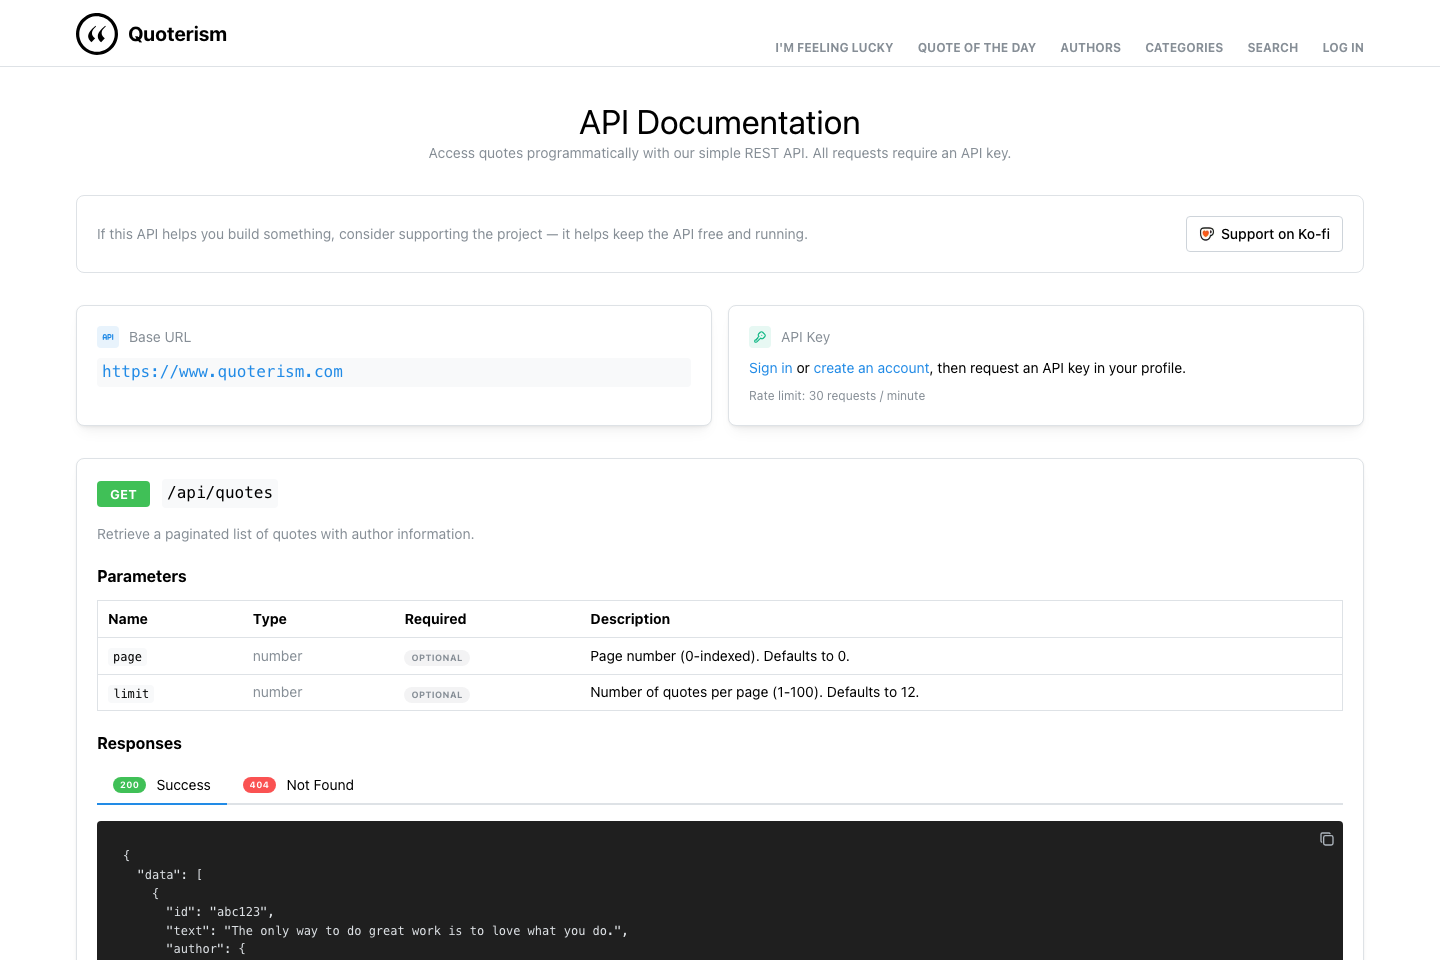Click the 404 status badge
This screenshot has height=960, width=1440.
(259, 785)
